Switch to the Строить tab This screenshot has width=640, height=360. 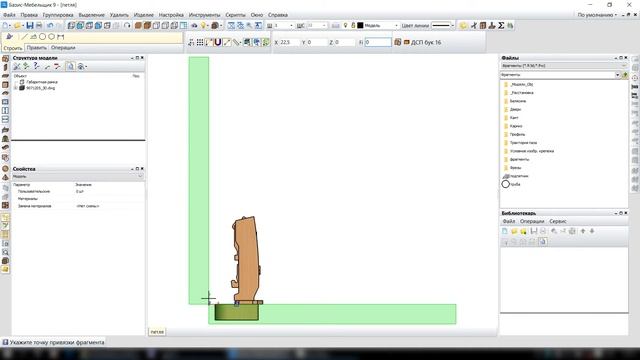[13, 48]
